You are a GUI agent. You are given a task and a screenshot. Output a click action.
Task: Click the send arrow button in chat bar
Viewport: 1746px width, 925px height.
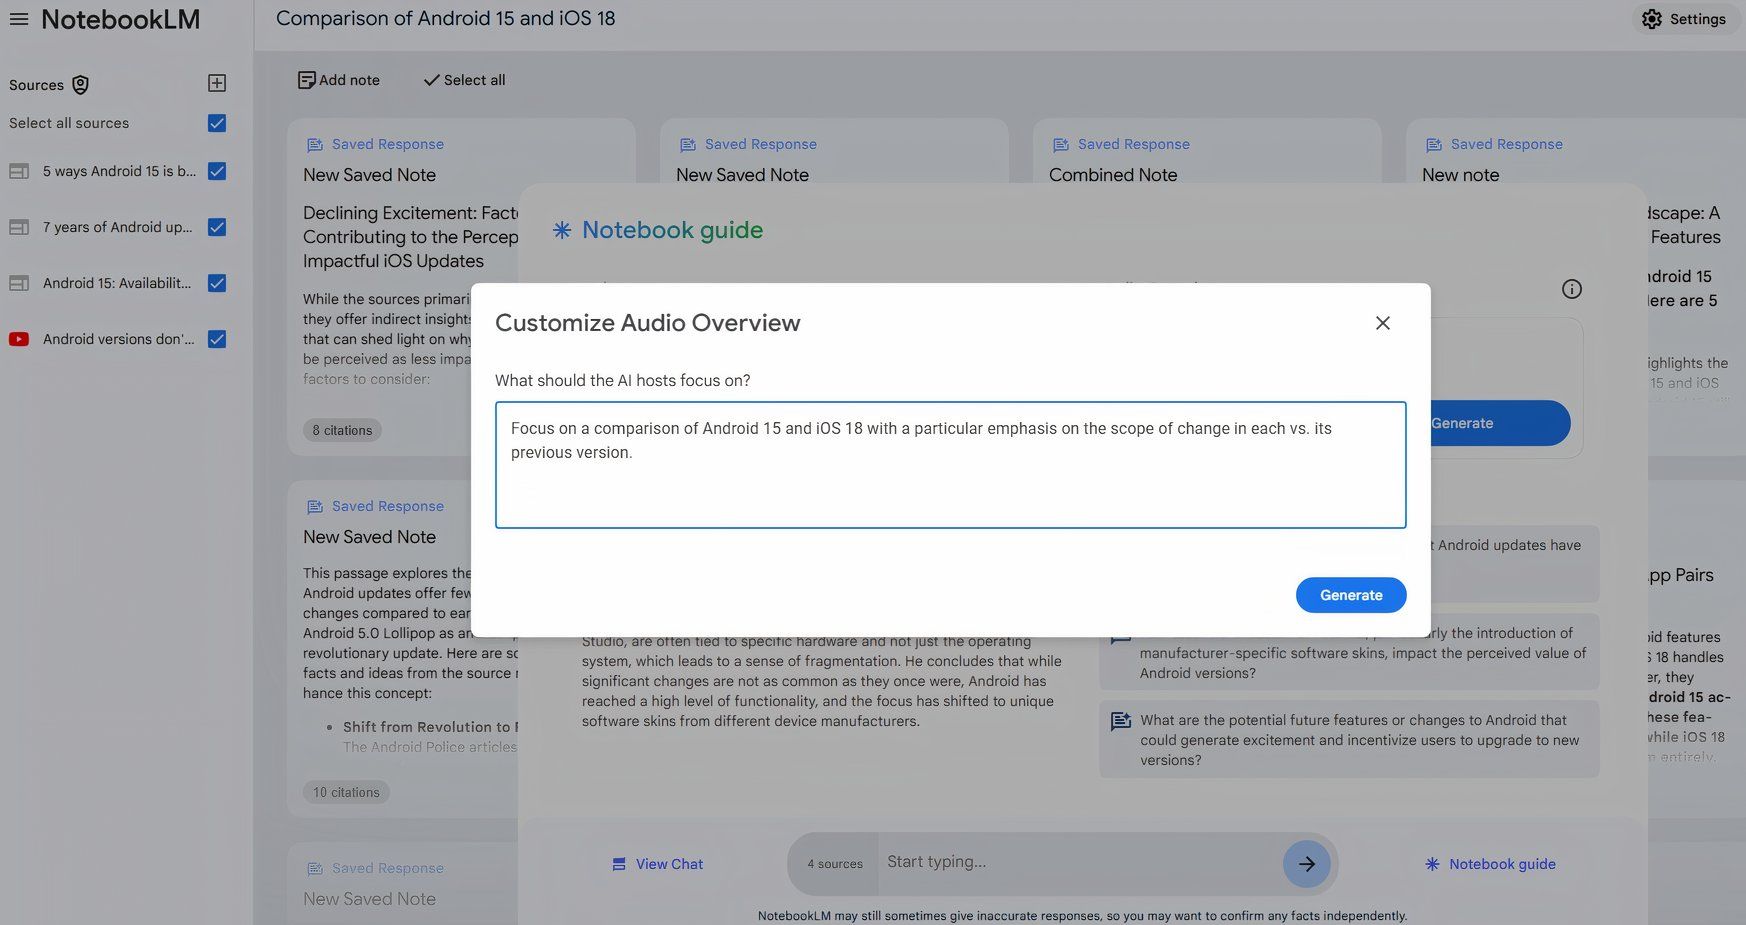pyautogui.click(x=1307, y=864)
